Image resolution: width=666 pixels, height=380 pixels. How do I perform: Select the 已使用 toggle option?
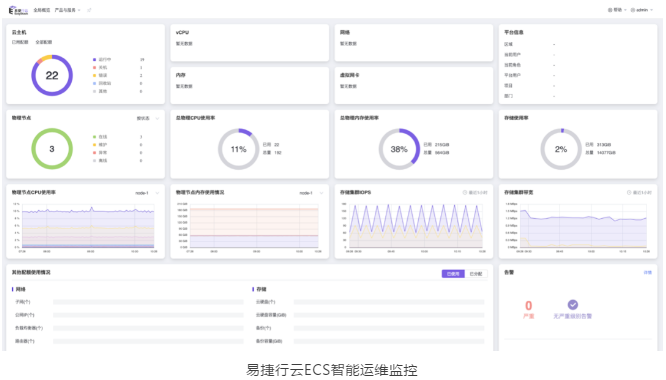click(453, 274)
